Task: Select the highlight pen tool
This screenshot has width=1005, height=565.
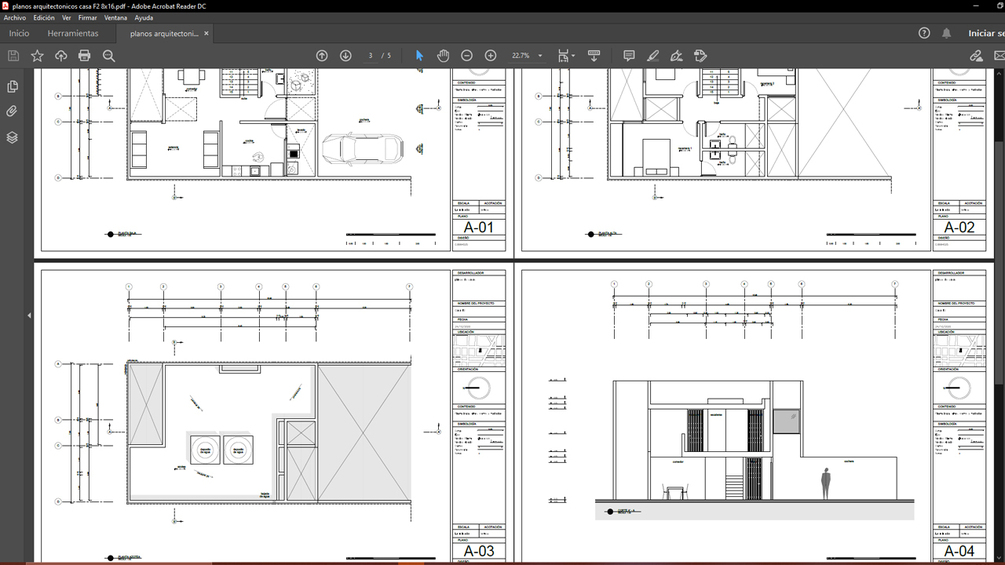Action: click(652, 56)
